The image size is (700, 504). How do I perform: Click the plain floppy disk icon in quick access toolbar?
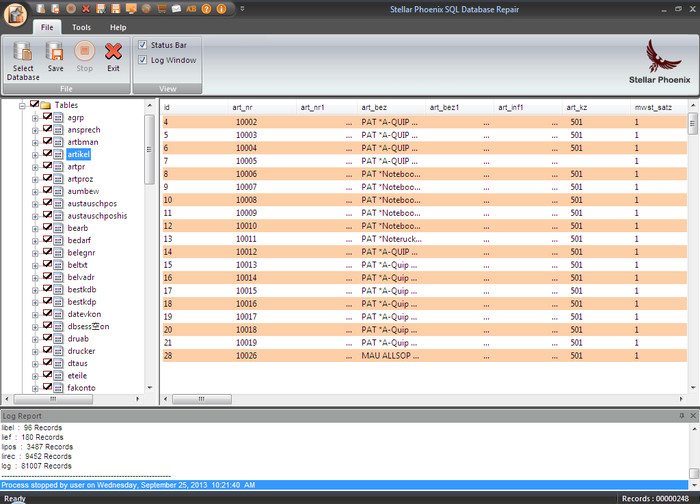116,8
